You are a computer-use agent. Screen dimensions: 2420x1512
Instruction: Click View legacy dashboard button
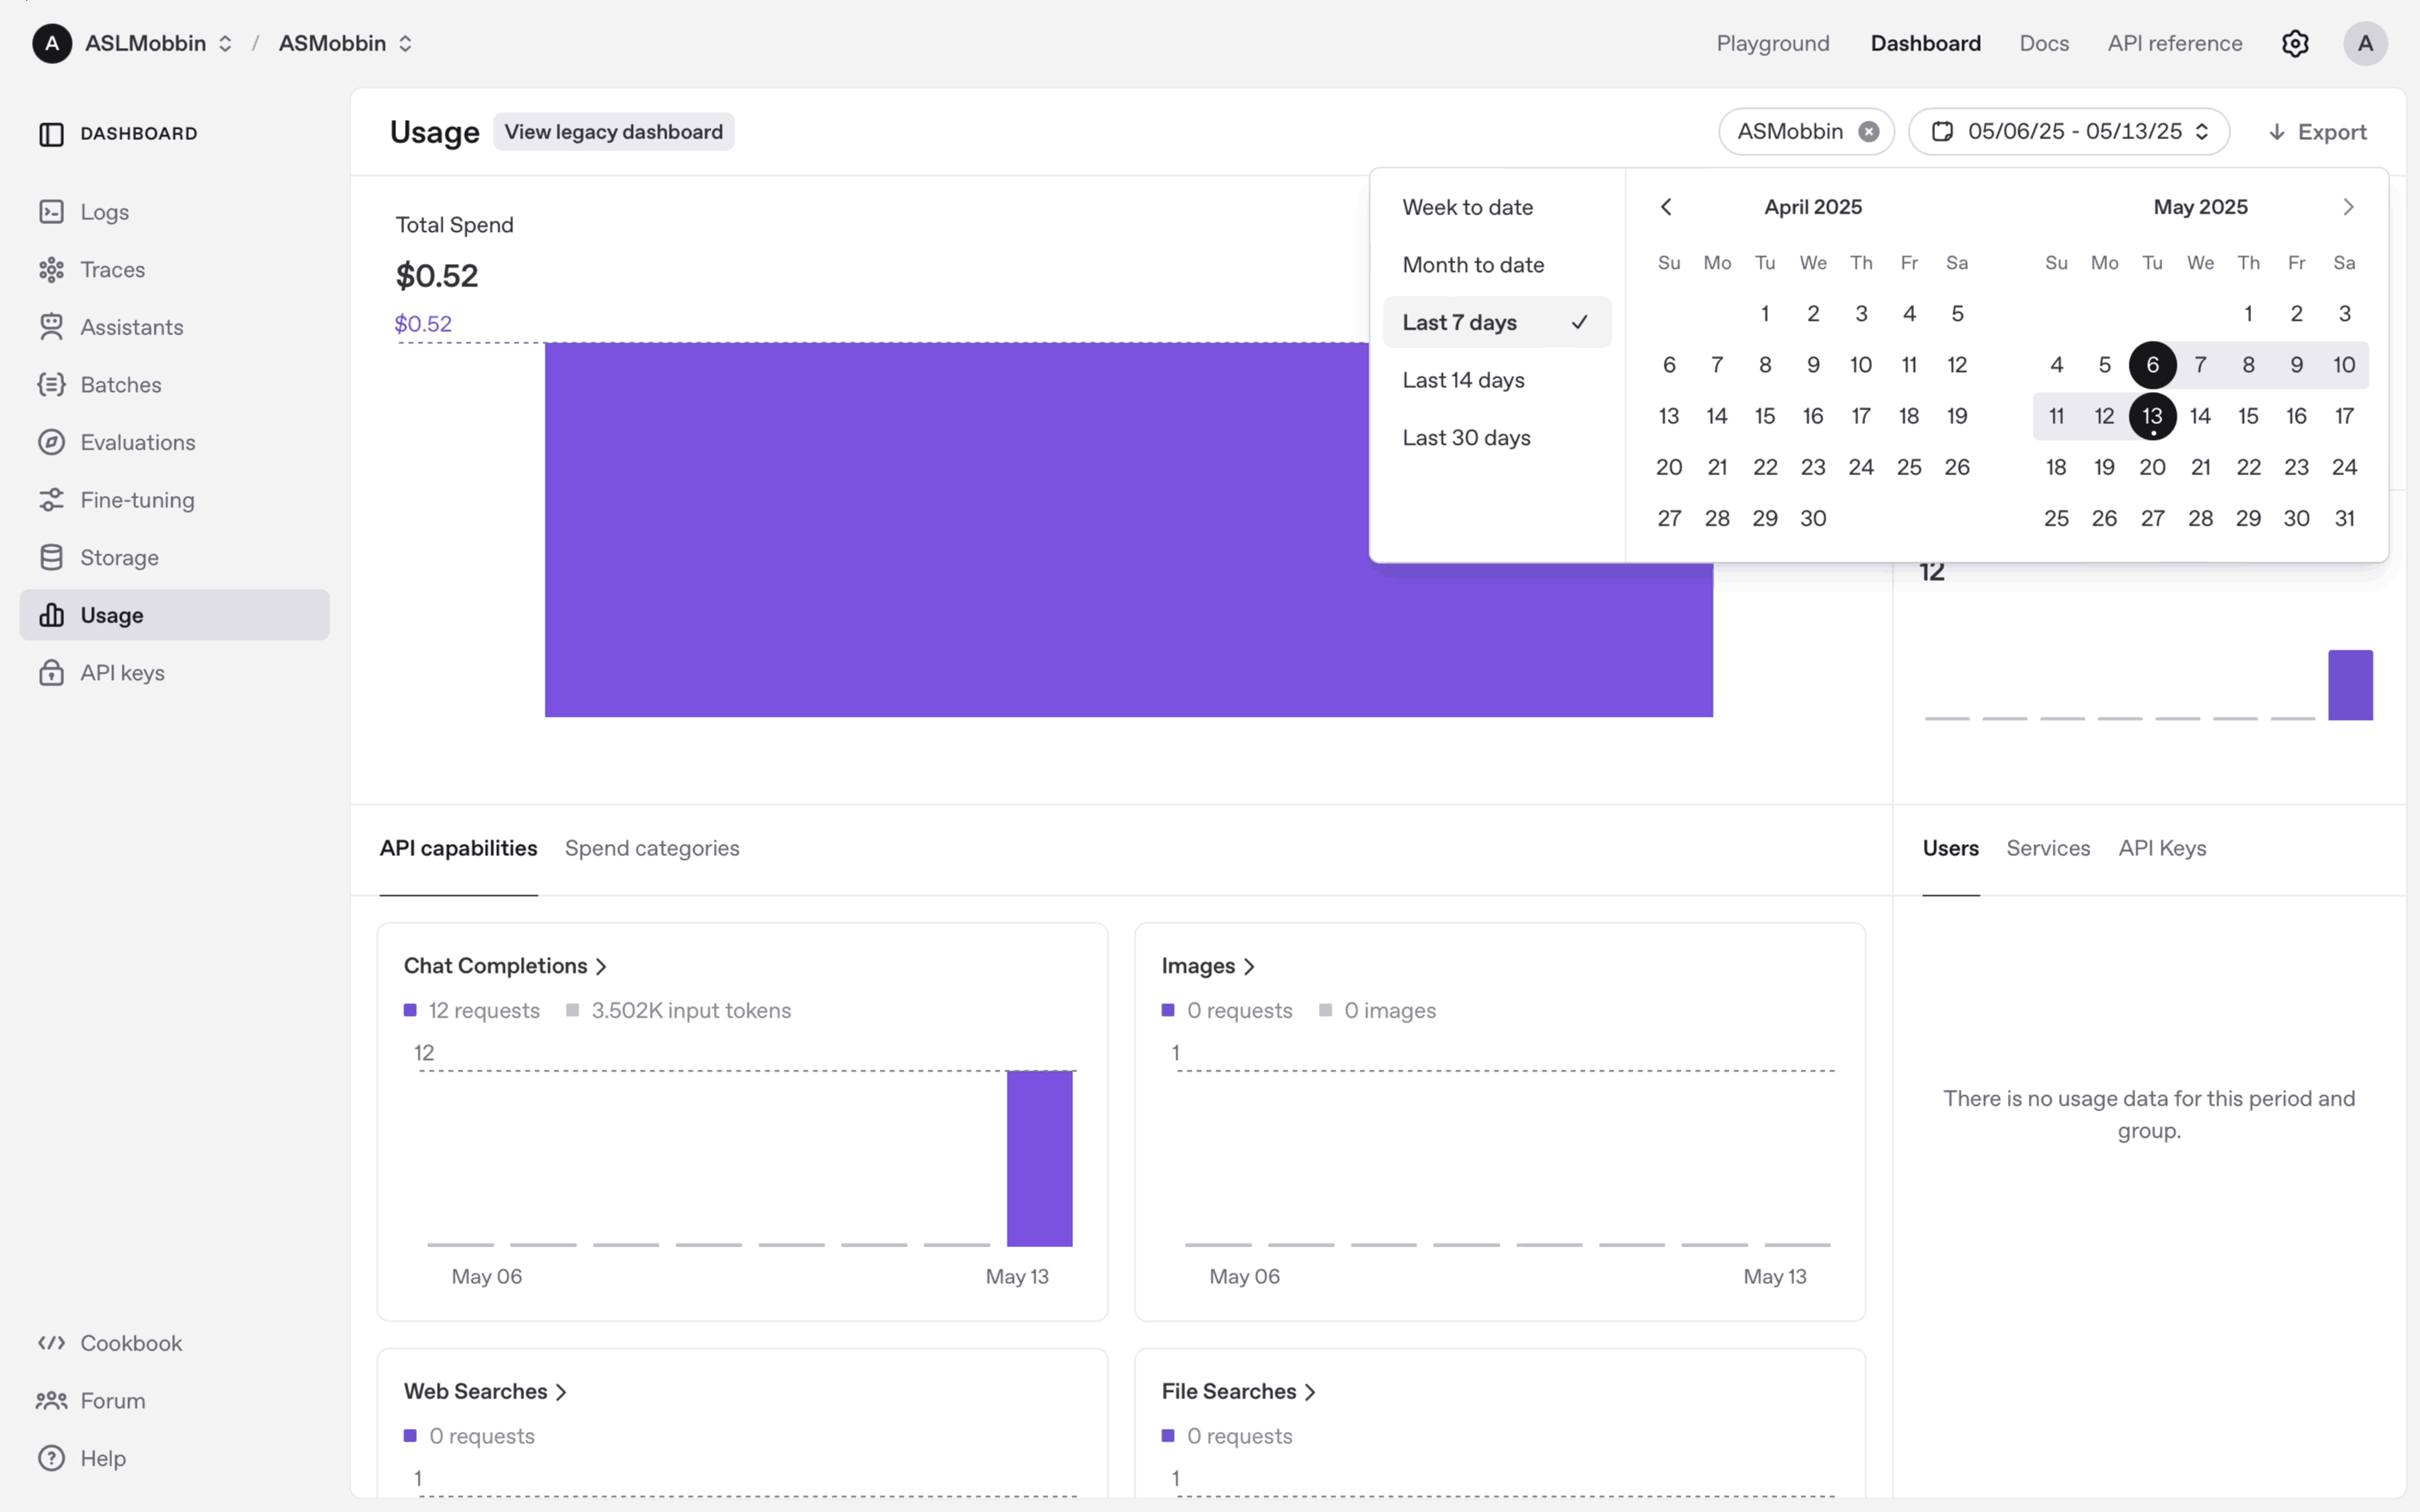(x=613, y=132)
